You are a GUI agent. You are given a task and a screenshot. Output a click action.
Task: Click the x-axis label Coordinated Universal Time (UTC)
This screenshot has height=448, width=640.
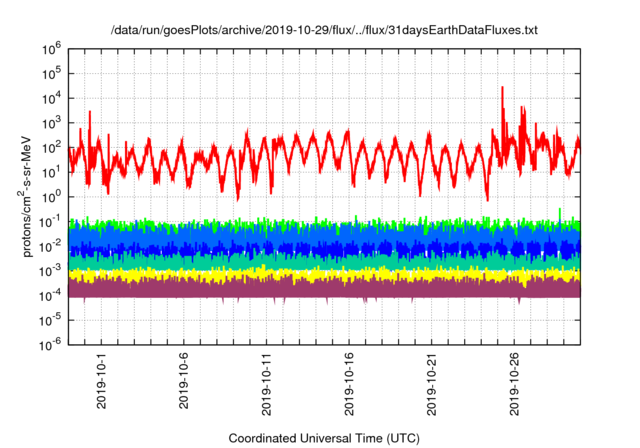pos(324,438)
